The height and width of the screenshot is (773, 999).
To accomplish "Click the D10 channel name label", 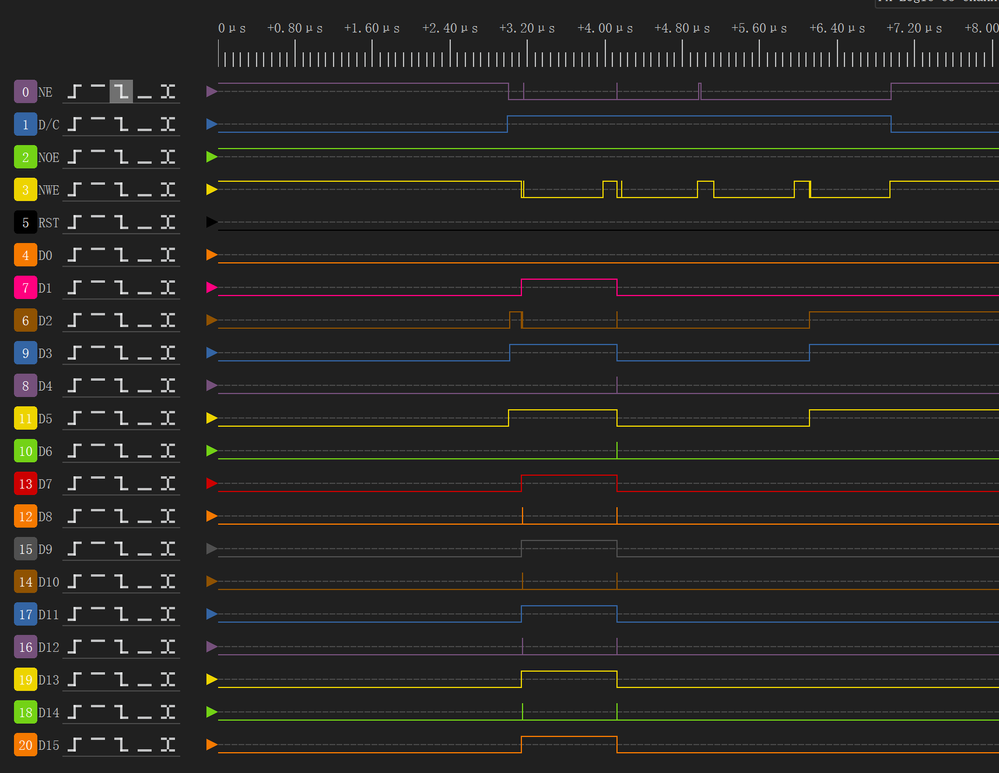I will tap(48, 581).
